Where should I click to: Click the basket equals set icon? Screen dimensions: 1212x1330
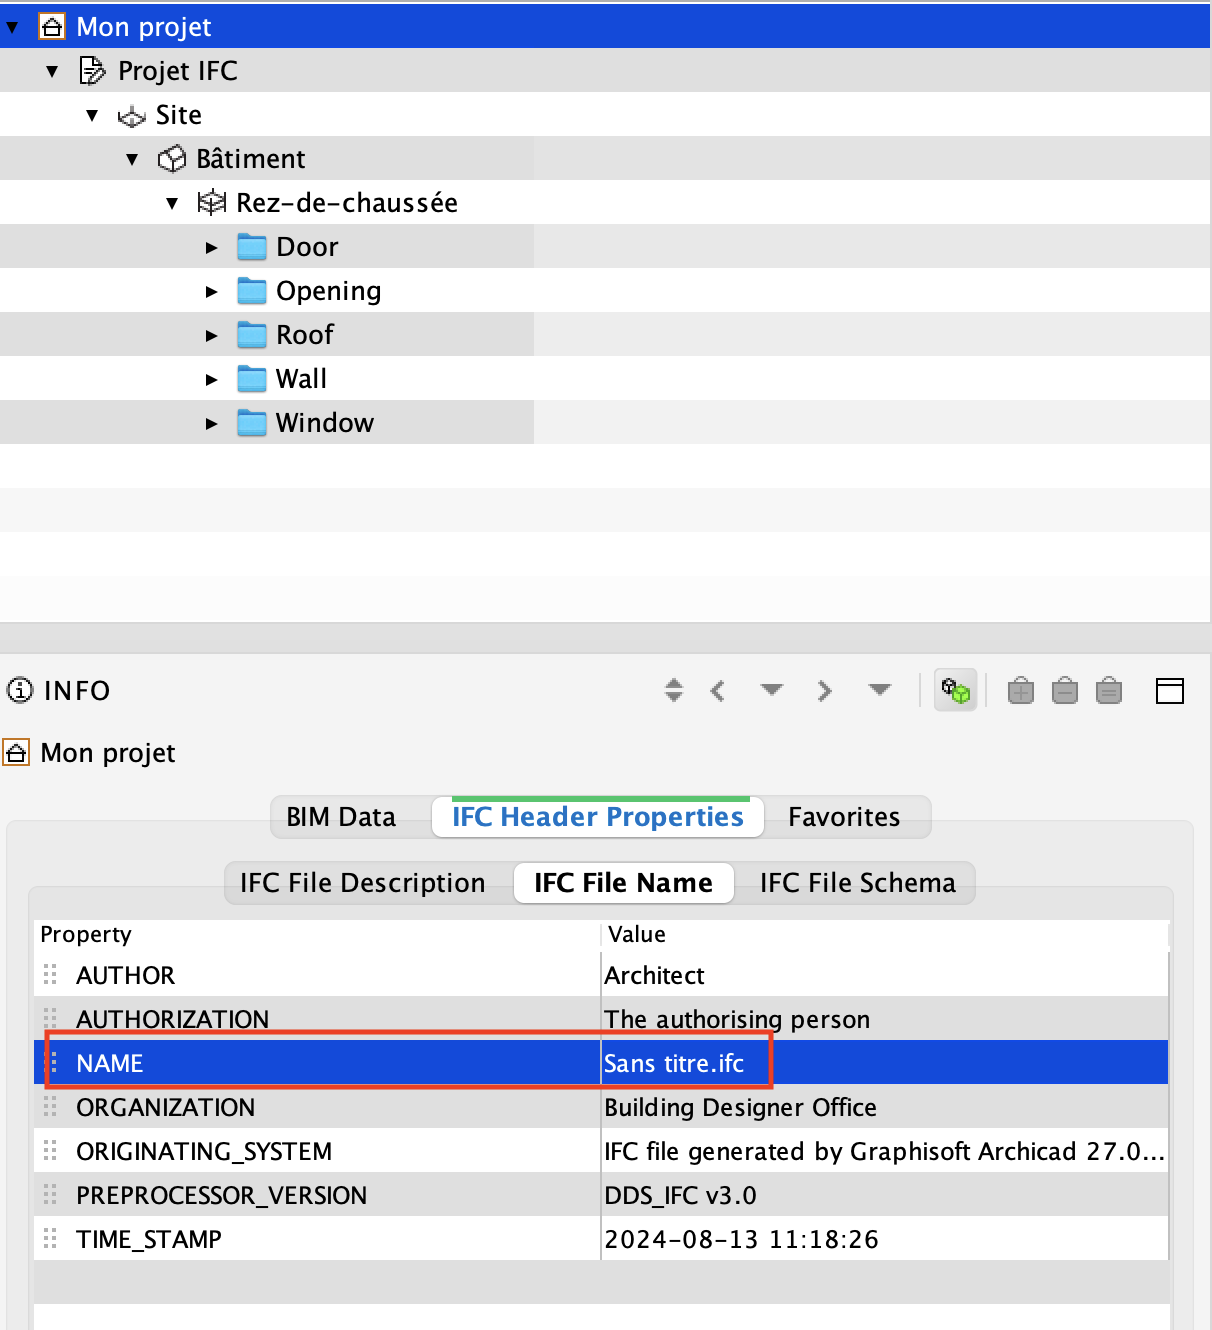[x=1109, y=690]
